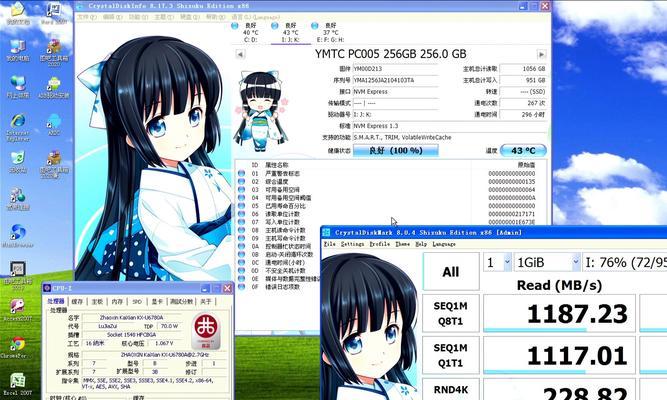Switch to CPU-Z 缓存 tab
Viewport: 667px width, 400px height.
click(77, 301)
